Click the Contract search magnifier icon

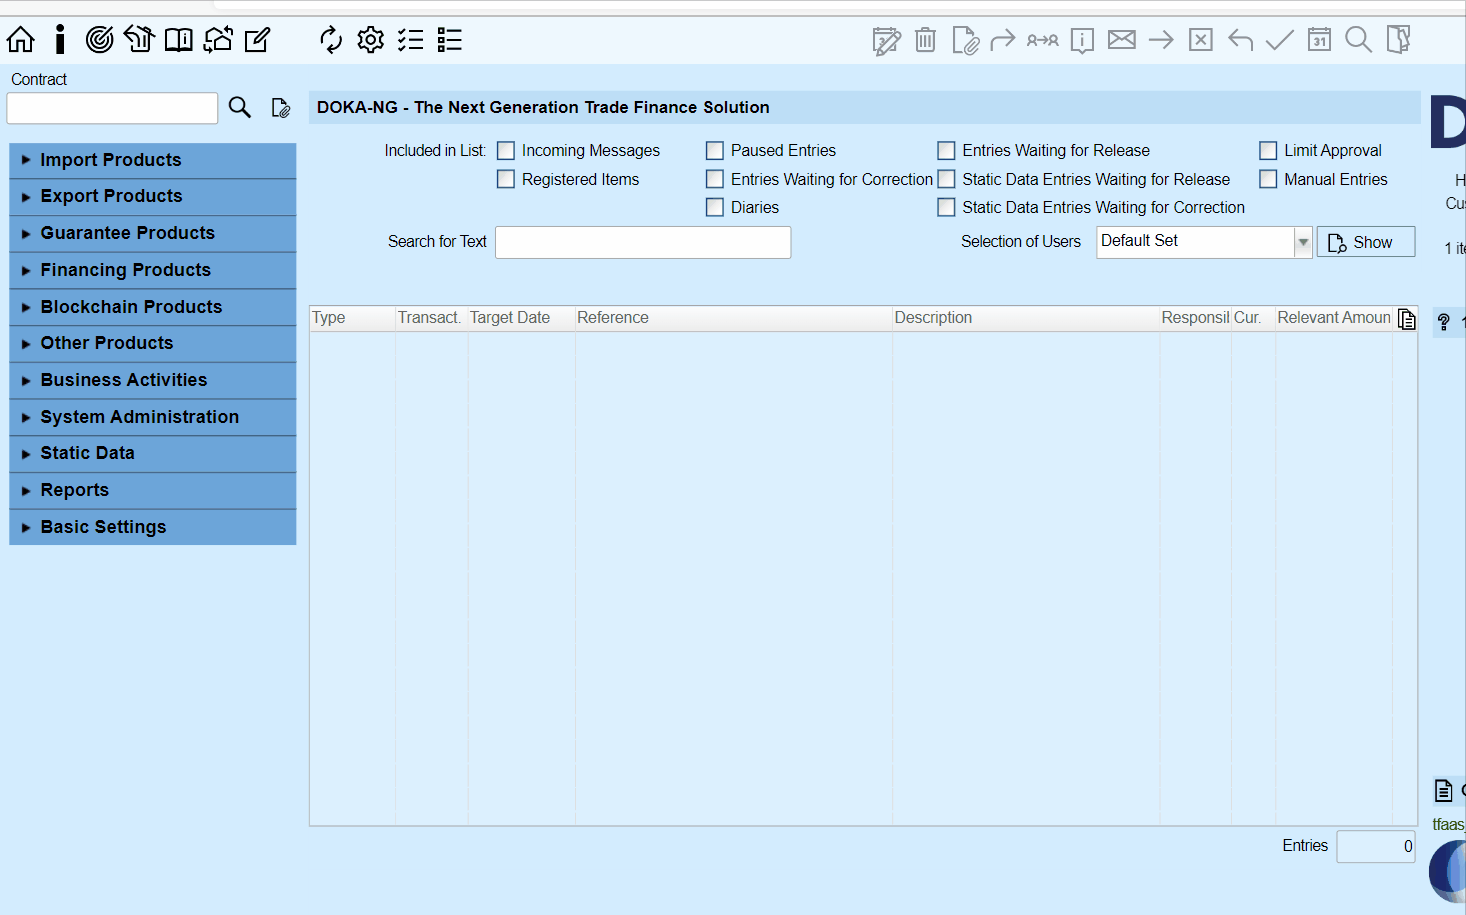pyautogui.click(x=240, y=107)
